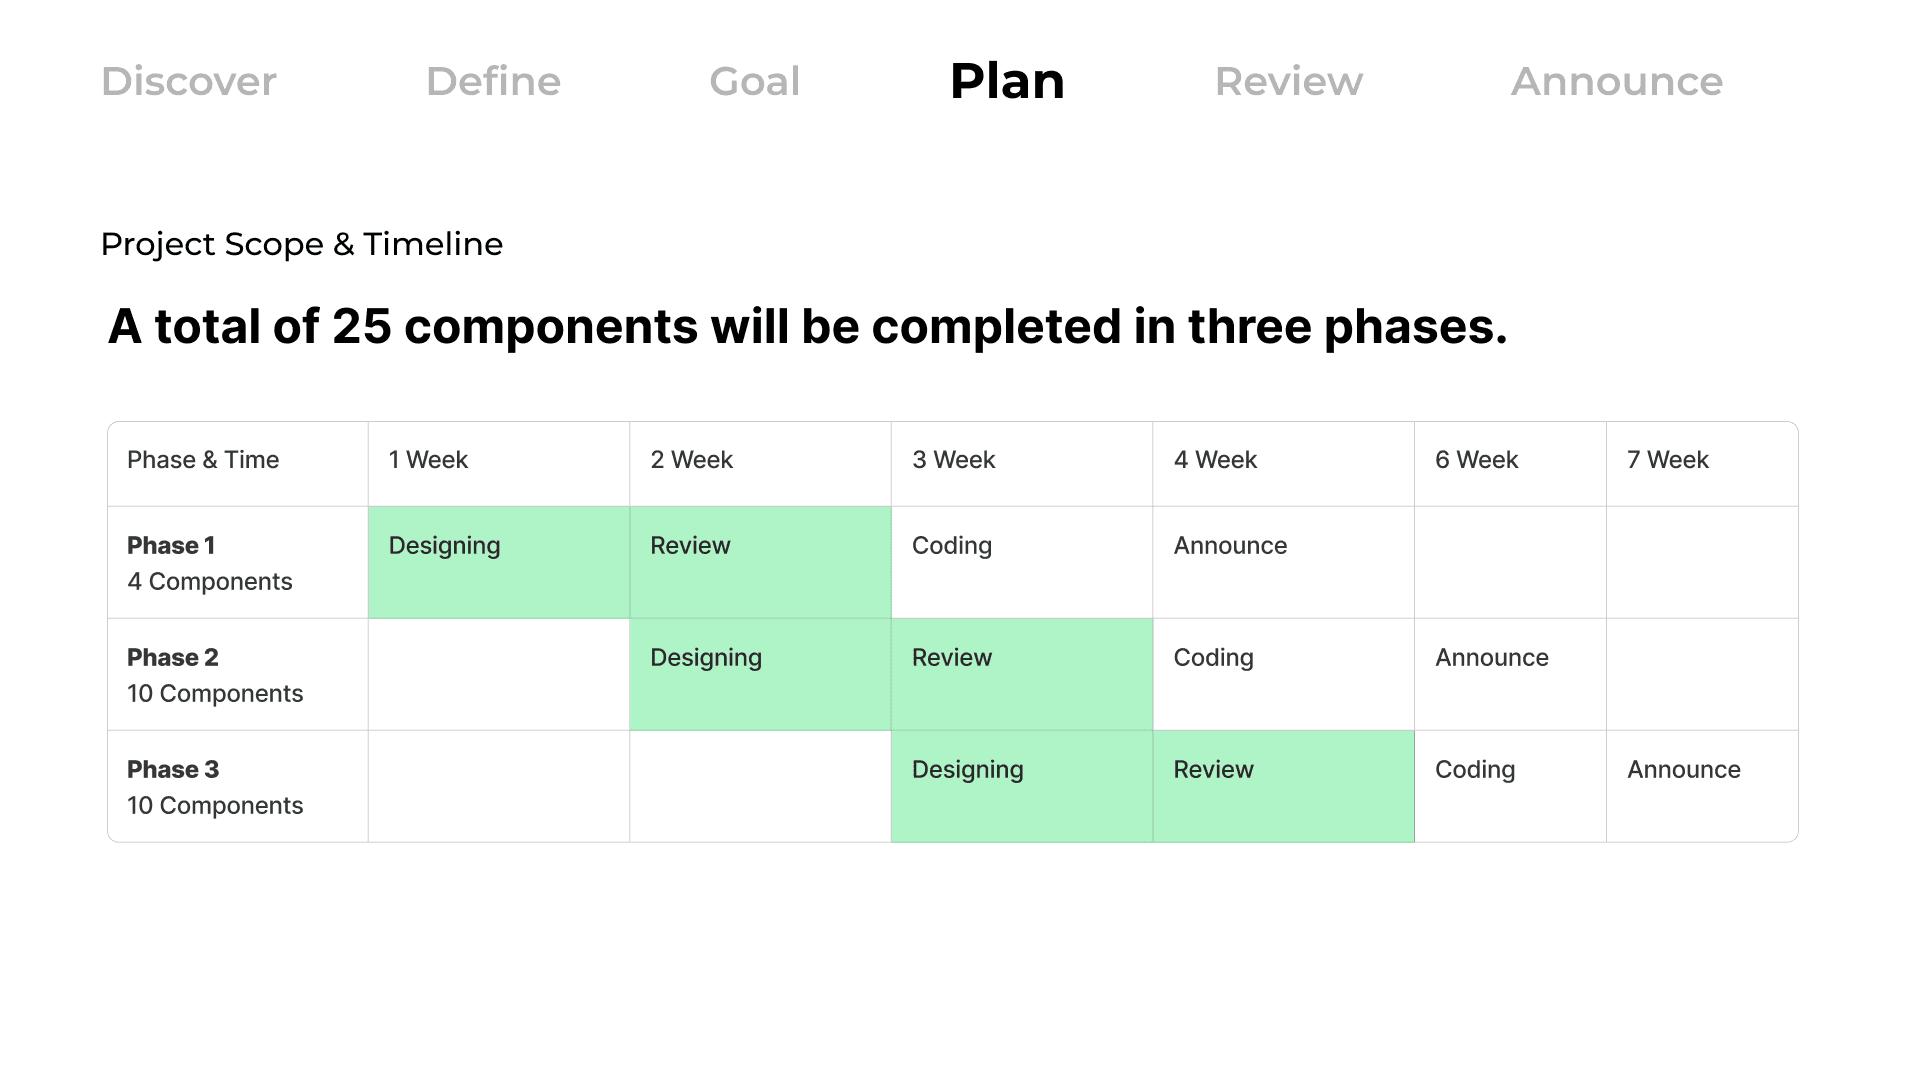The image size is (1920, 1080).
Task: Select Phase 3 Announce cell under 7 Week
Action: tap(1702, 786)
